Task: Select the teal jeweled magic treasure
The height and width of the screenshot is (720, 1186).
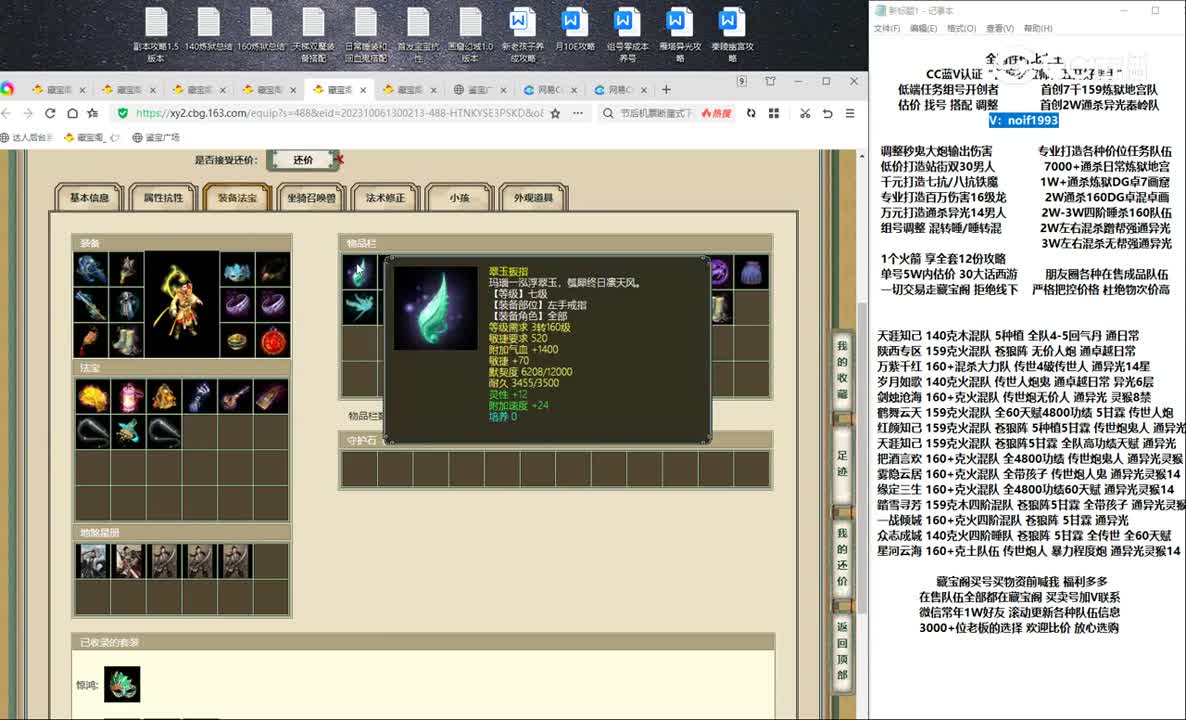Action: coord(128,432)
